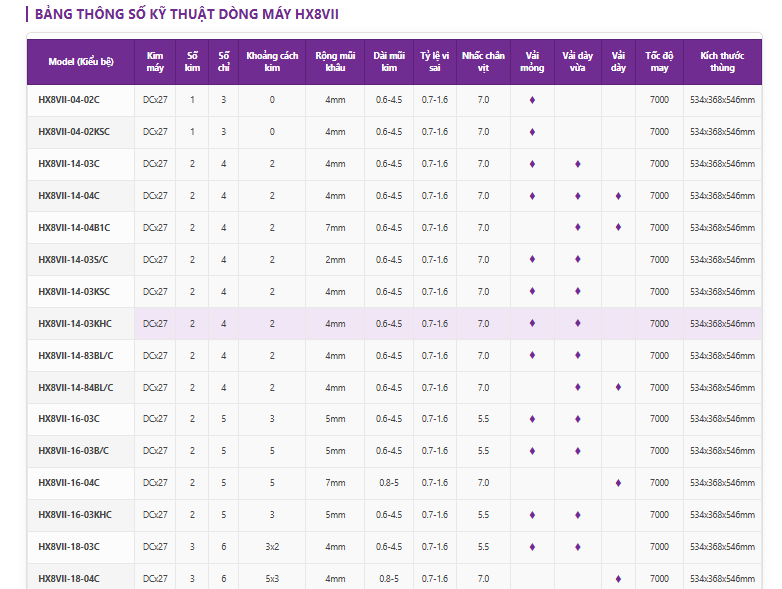Click the Vải dày diamond for HX8VII-18-04C
The image size is (782, 589).
pyautogui.click(x=618, y=579)
